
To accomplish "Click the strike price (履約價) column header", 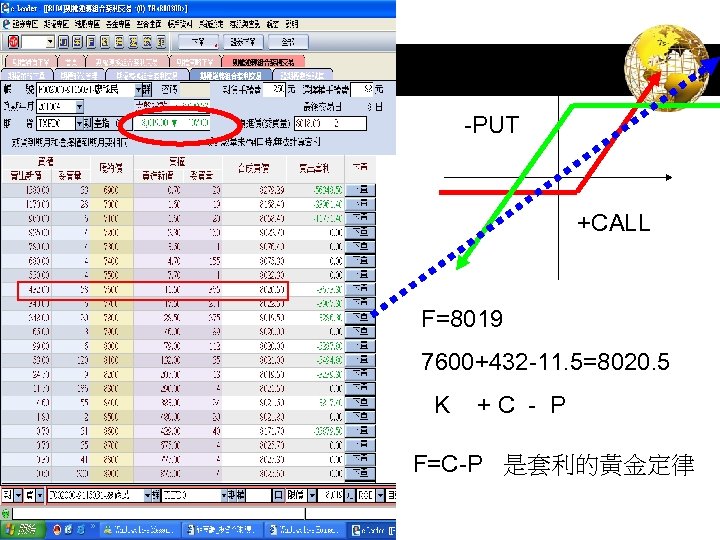I will tap(111, 168).
